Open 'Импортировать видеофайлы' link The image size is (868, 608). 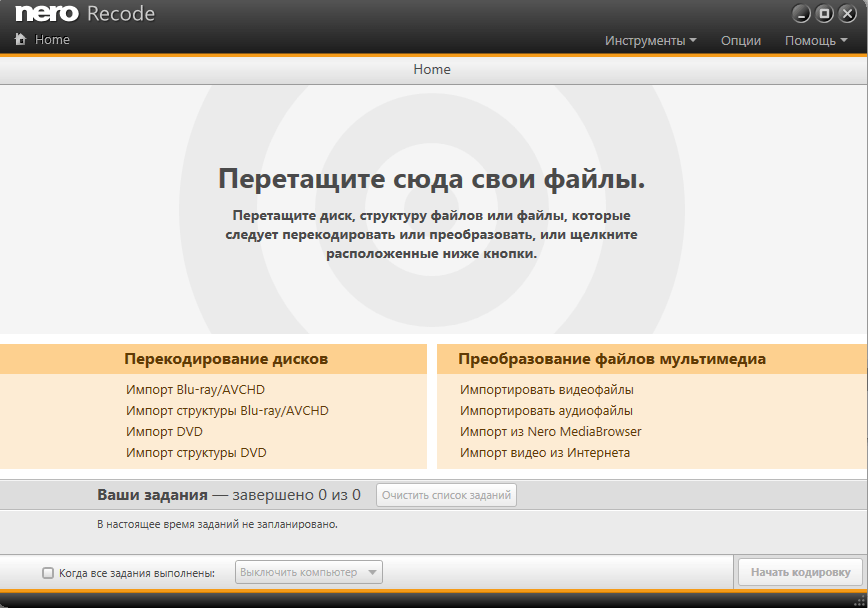pyautogui.click(x=547, y=390)
